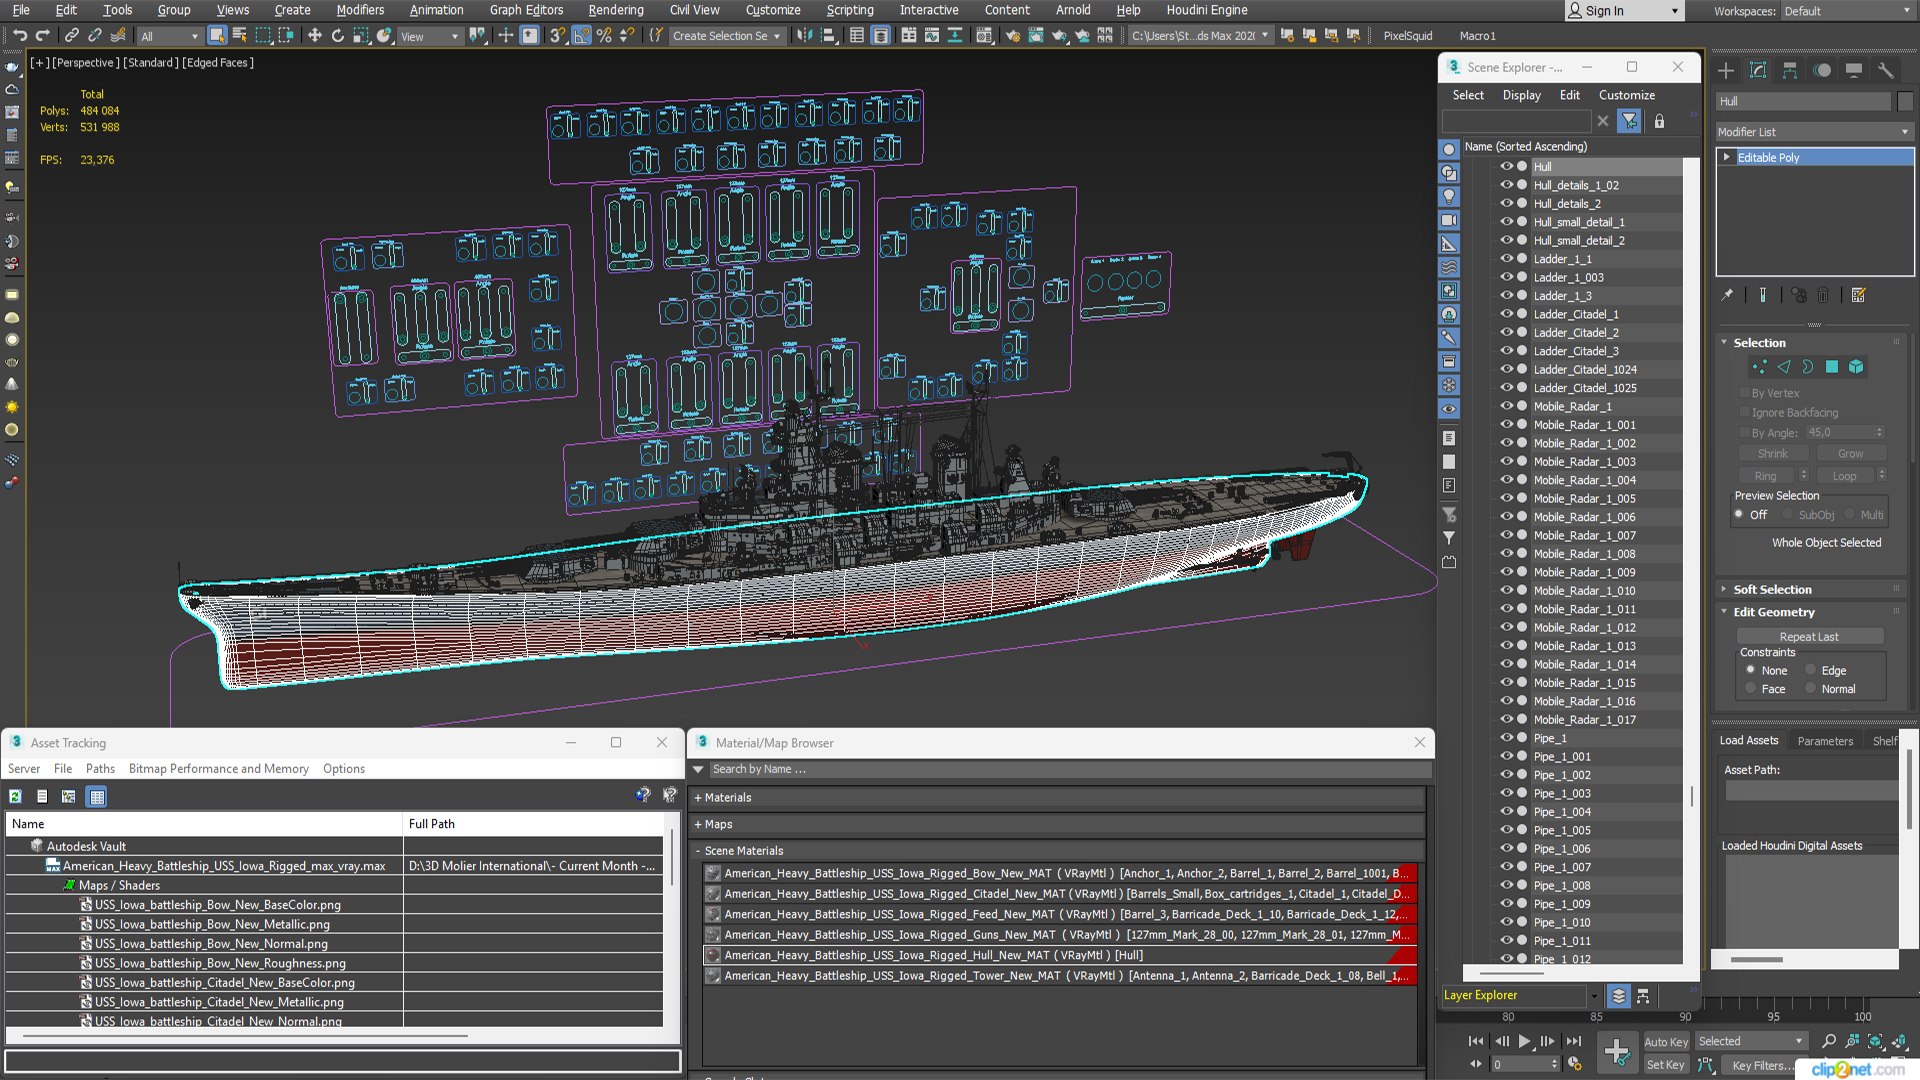This screenshot has width=1920, height=1080.
Task: Open the Mirror tool
Action: pyautogui.click(x=804, y=35)
